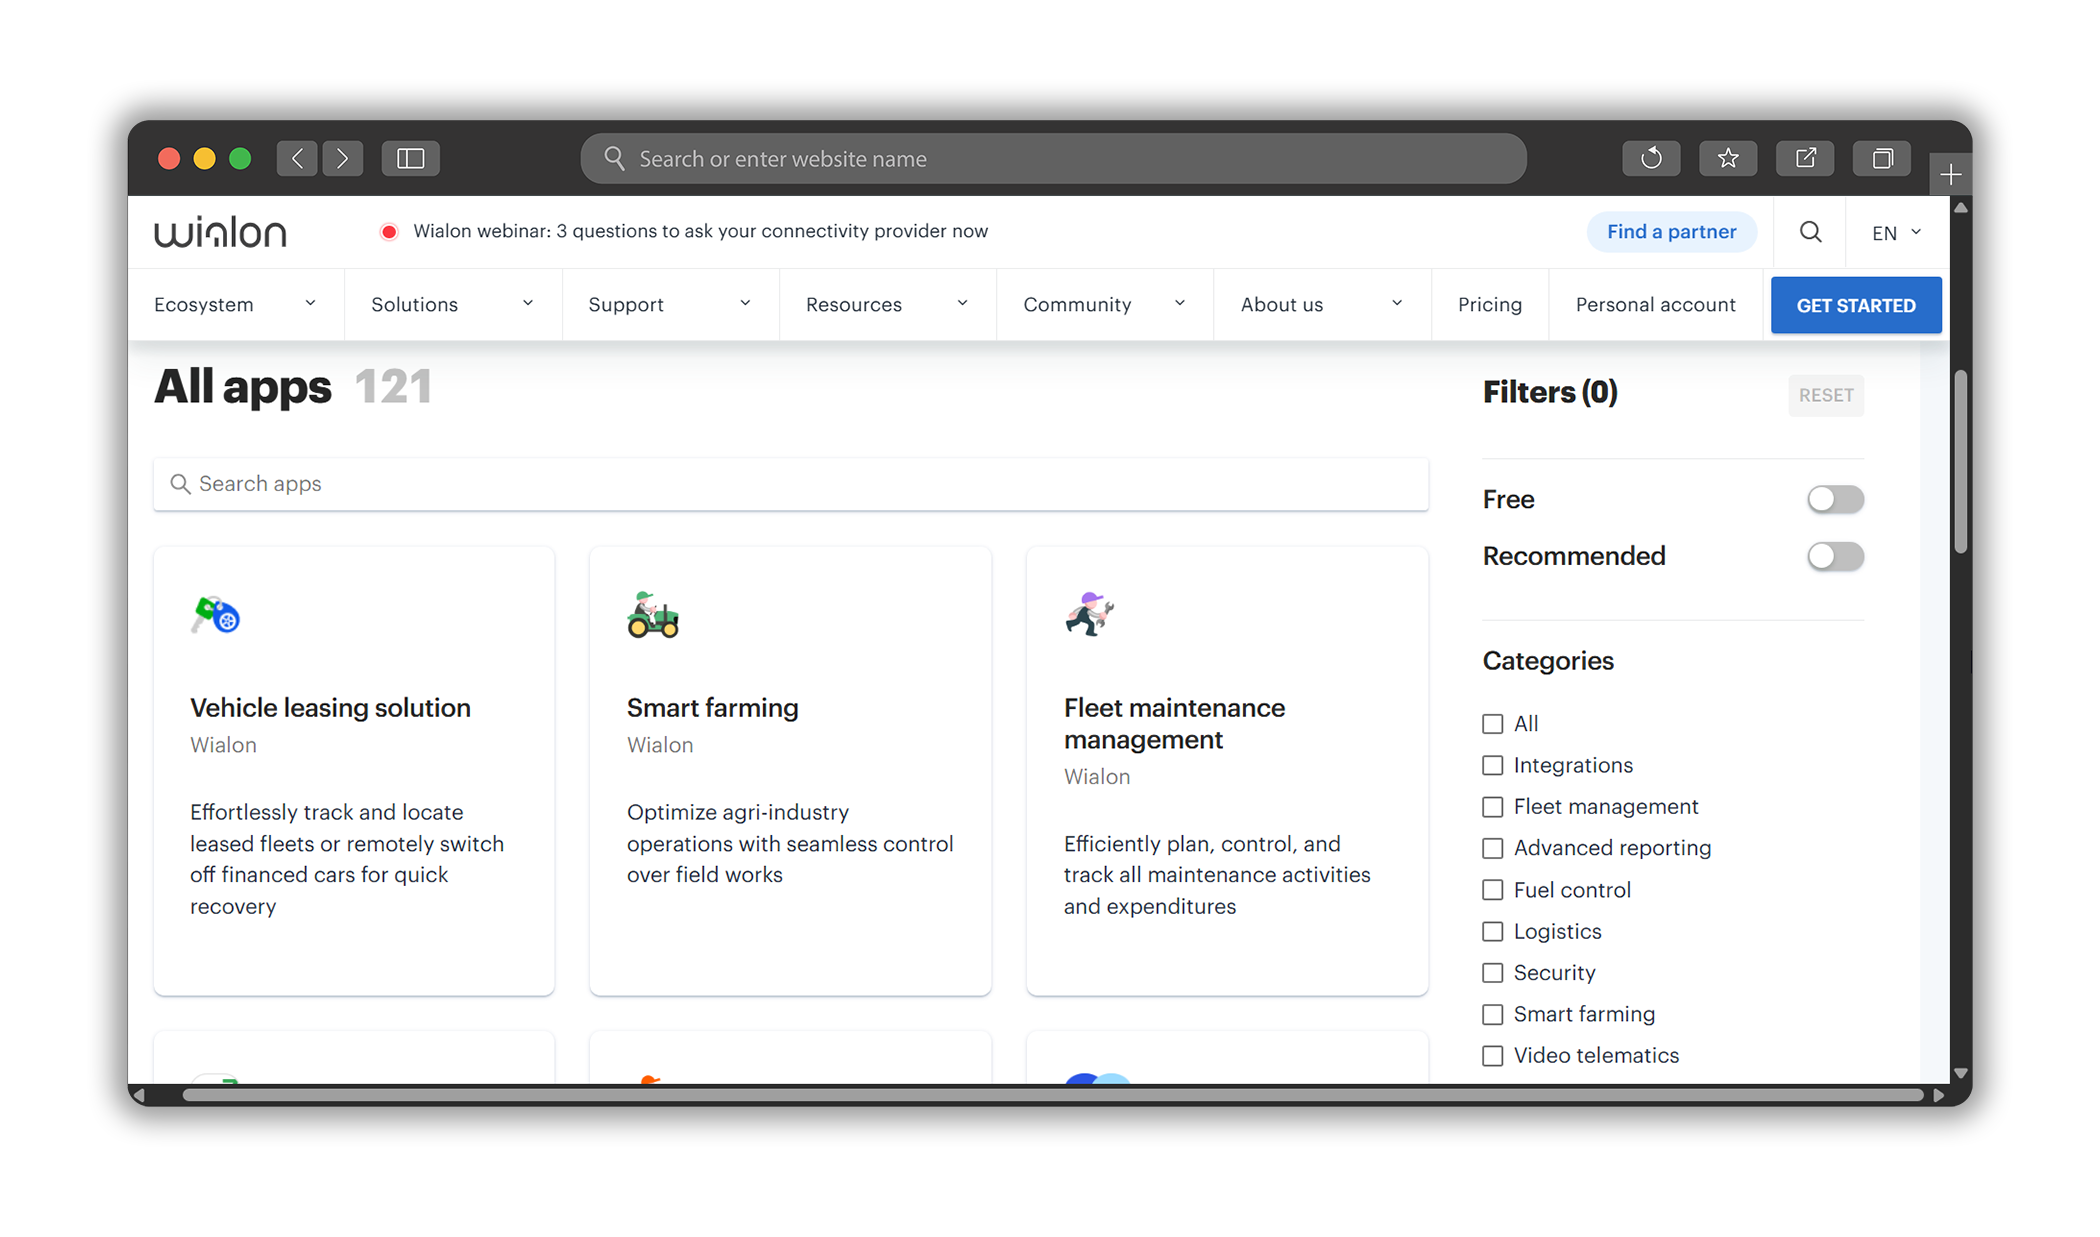Check the Advanced reporting checkbox
2100x1237 pixels.
pyautogui.click(x=1492, y=848)
